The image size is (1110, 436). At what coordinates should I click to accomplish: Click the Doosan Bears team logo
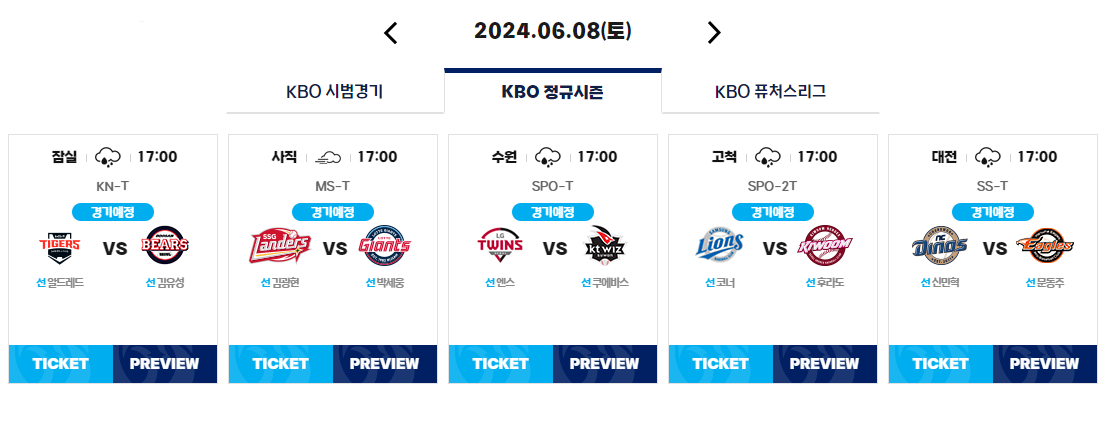166,246
